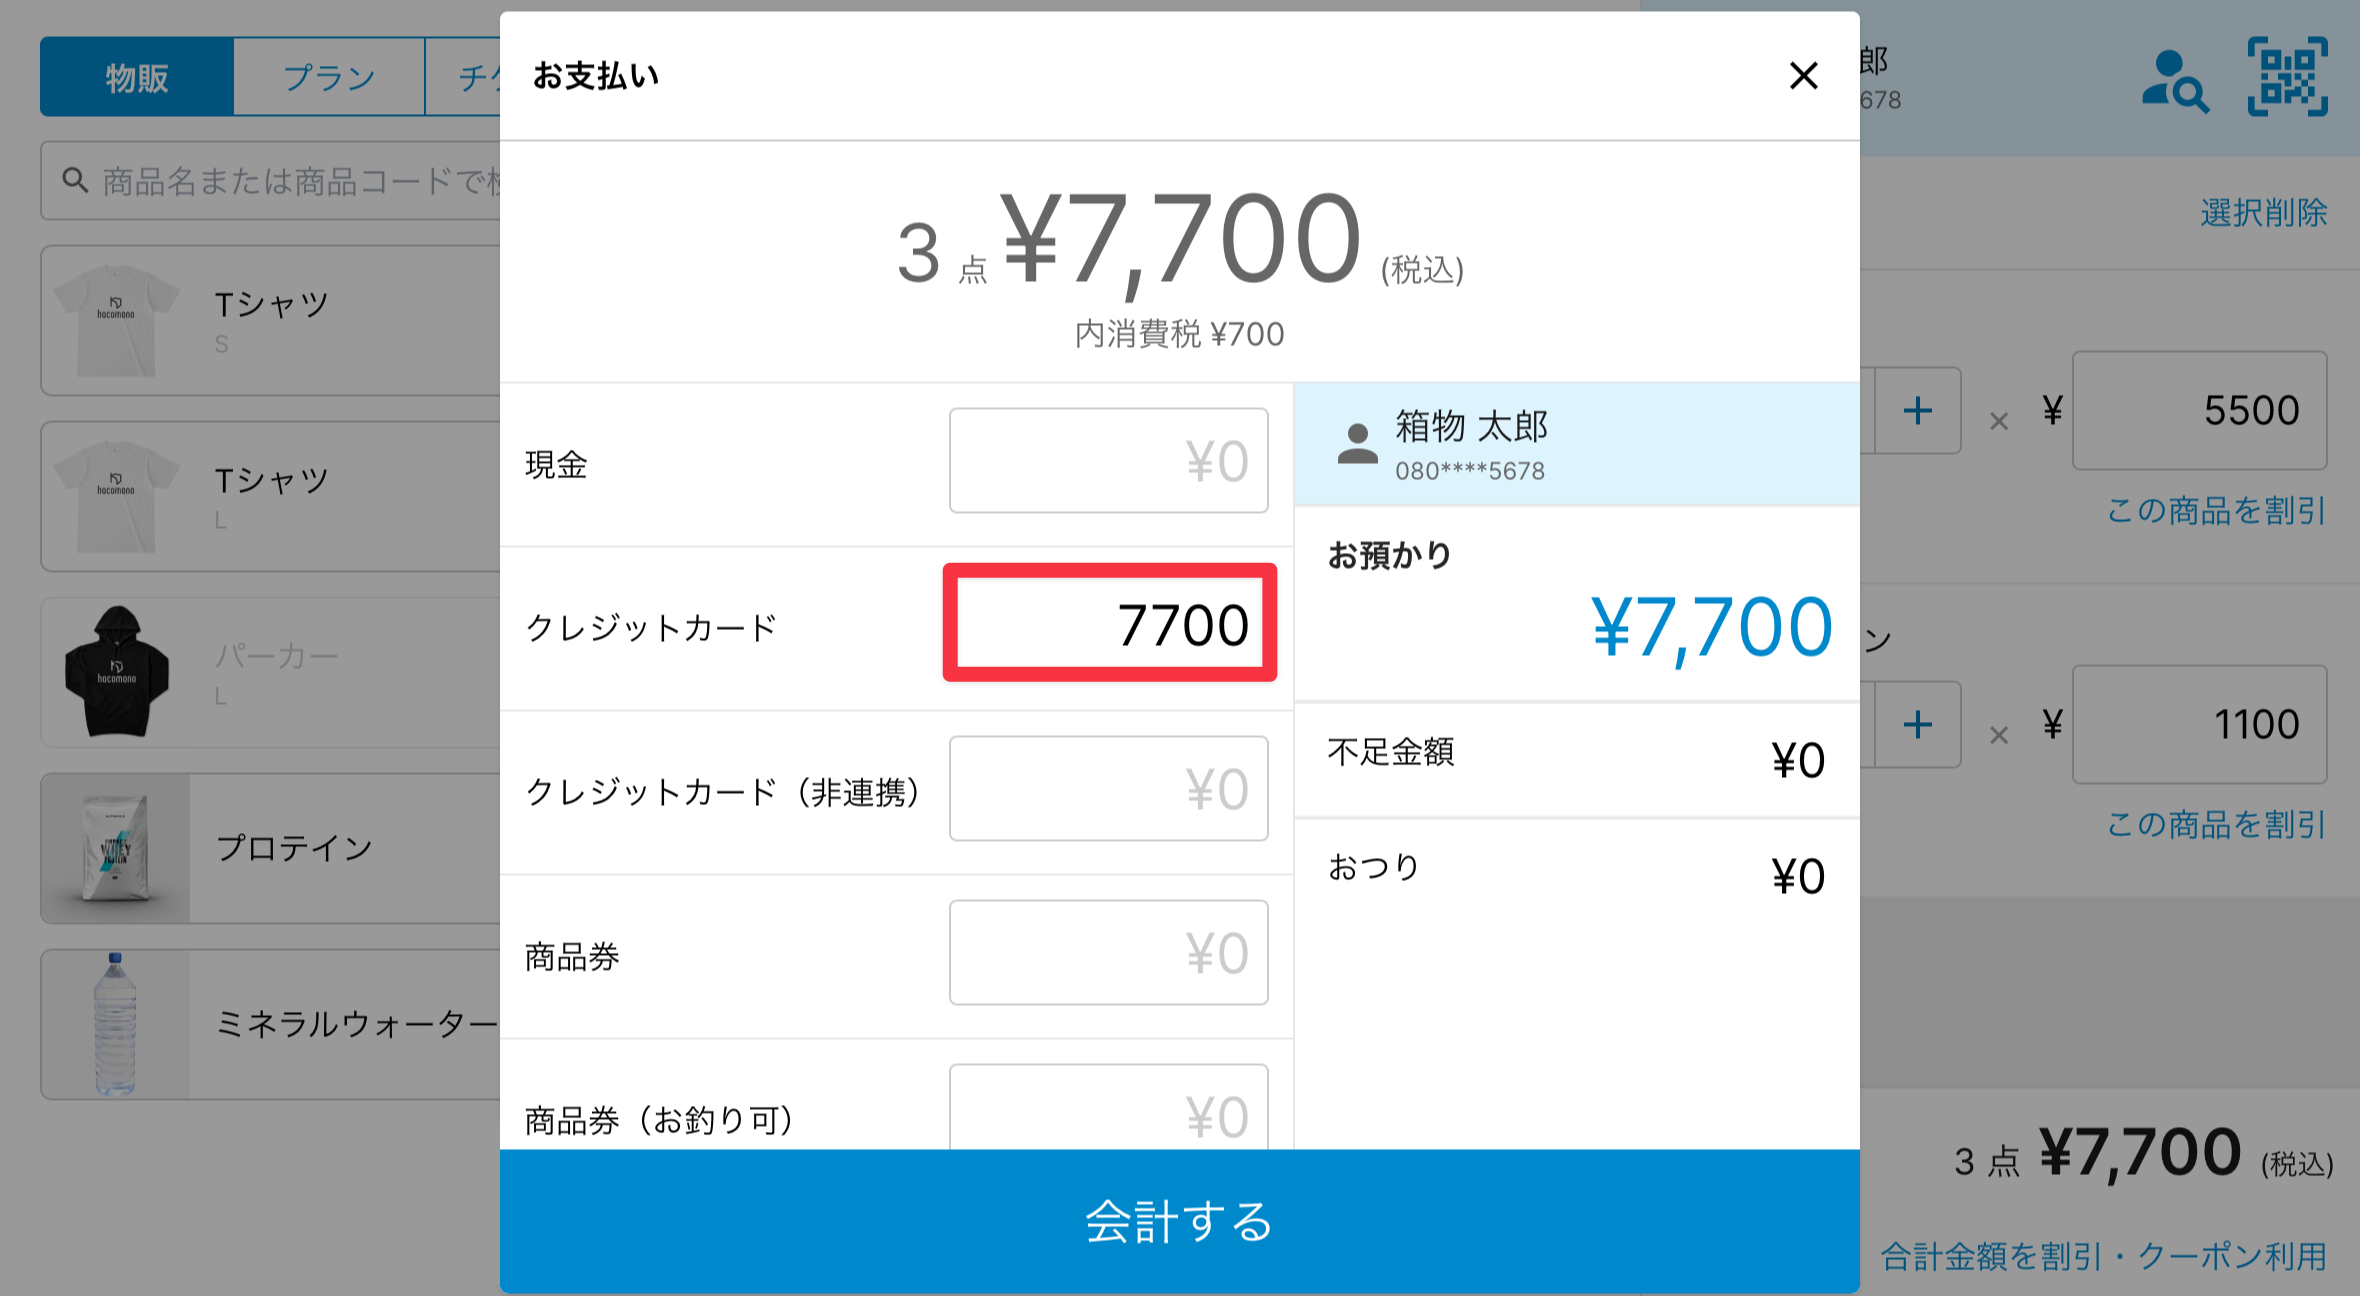The image size is (2360, 1296).
Task: Select the 商品券（お釣り可） amount field
Action: click(x=1108, y=1107)
